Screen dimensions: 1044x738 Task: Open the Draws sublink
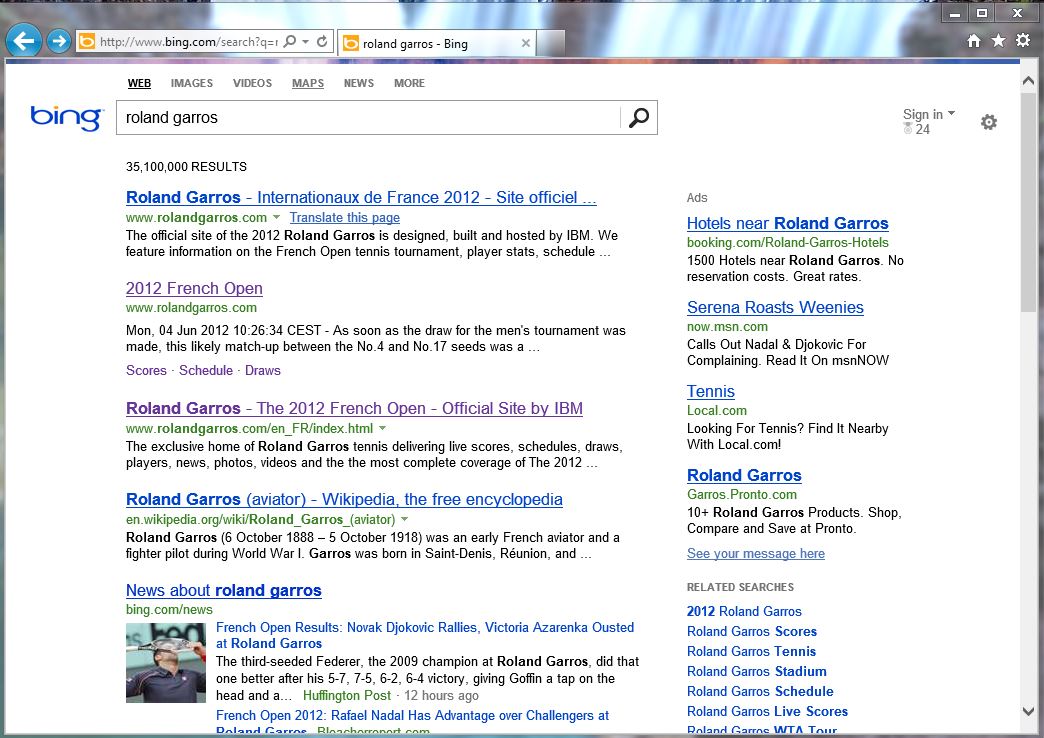pyautogui.click(x=263, y=370)
